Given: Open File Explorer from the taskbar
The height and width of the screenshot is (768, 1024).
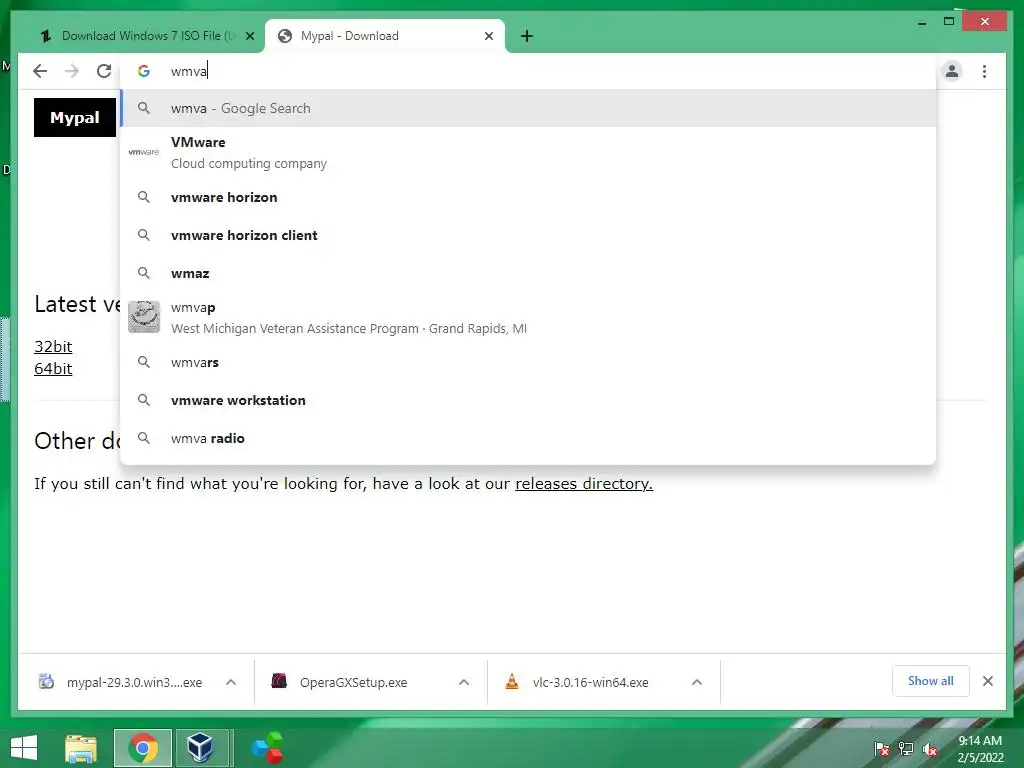Looking at the screenshot, I should coord(81,748).
